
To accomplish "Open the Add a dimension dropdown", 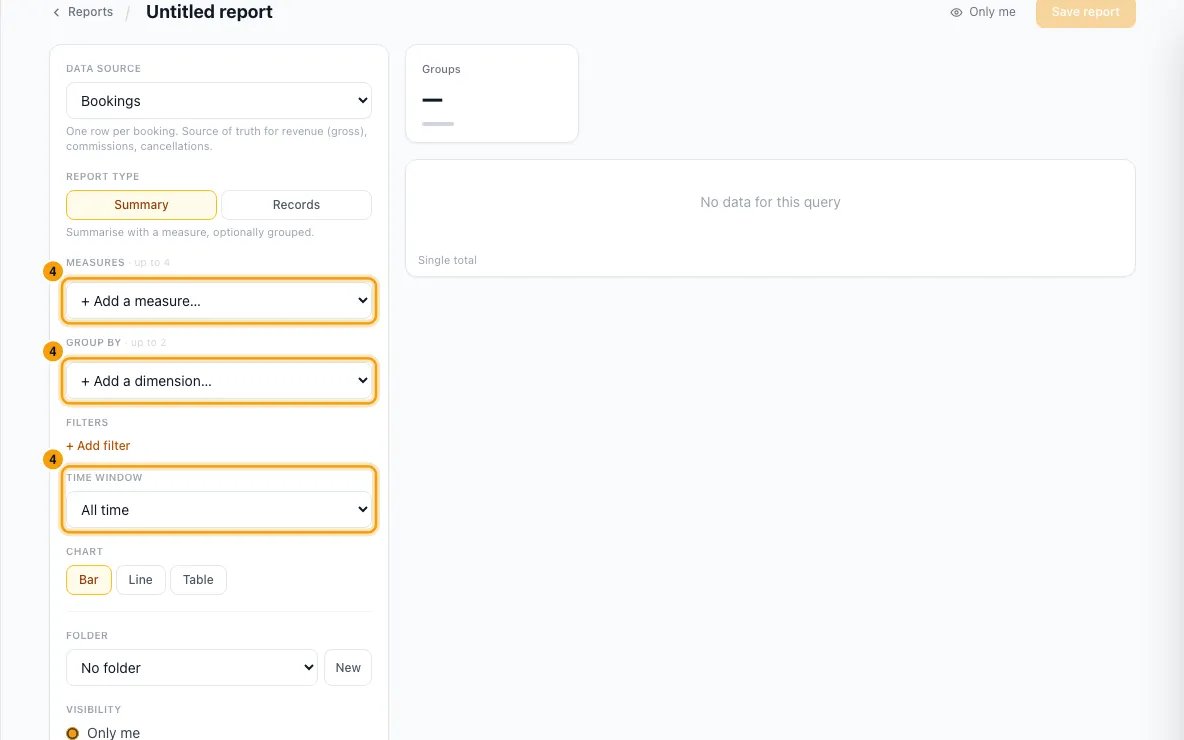I will click(219, 381).
